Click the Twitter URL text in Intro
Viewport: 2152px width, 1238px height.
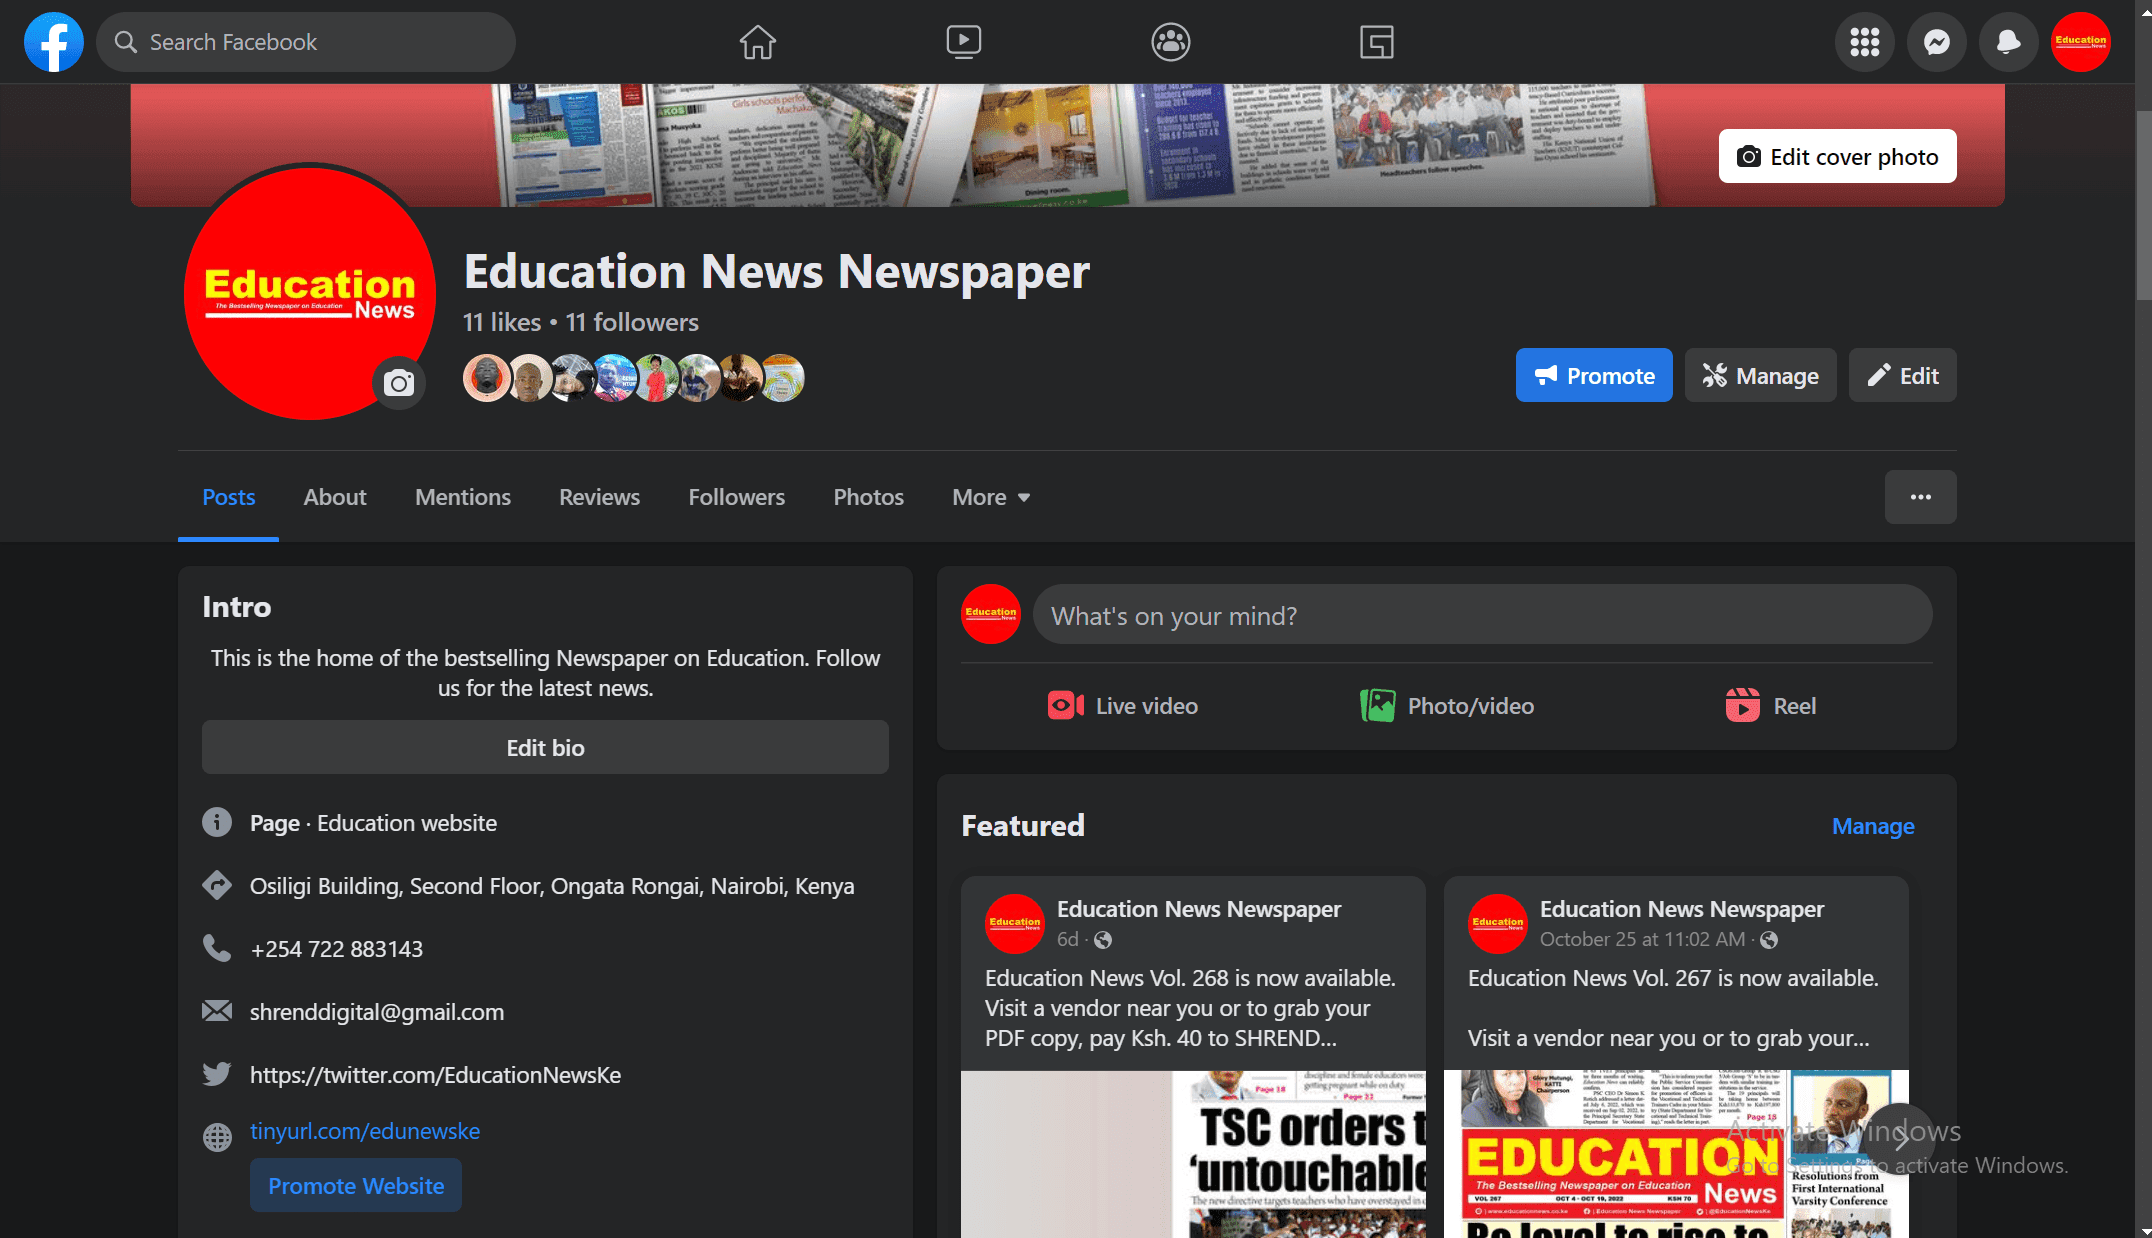[x=435, y=1074]
